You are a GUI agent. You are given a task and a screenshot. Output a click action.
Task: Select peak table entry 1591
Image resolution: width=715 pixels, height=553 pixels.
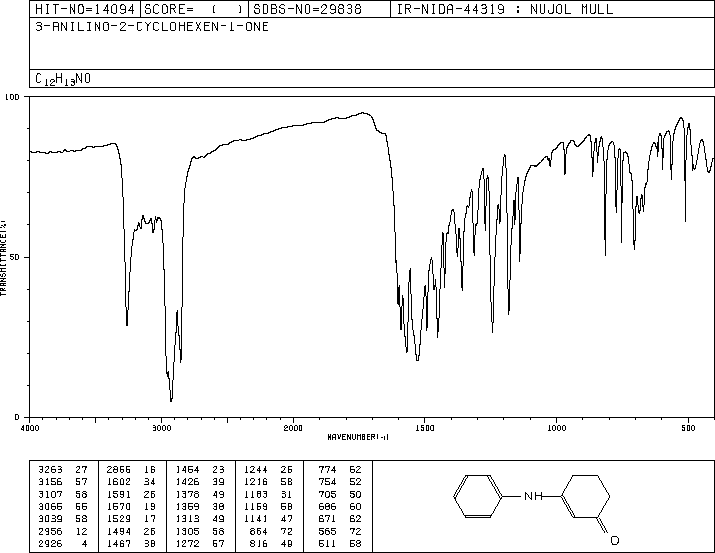(x=119, y=494)
